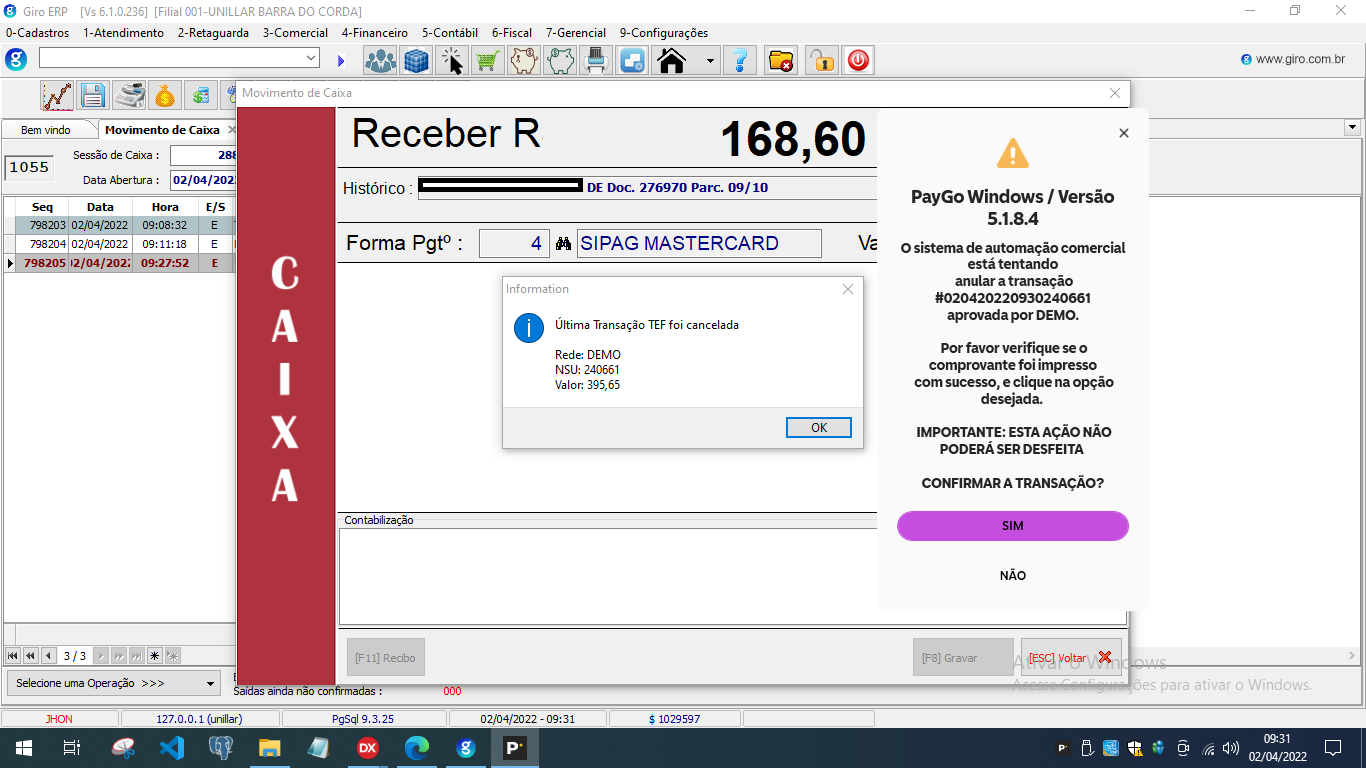Click SIM to confirm PayGo transaction
Screen dimensions: 1366x768
coord(1013,526)
